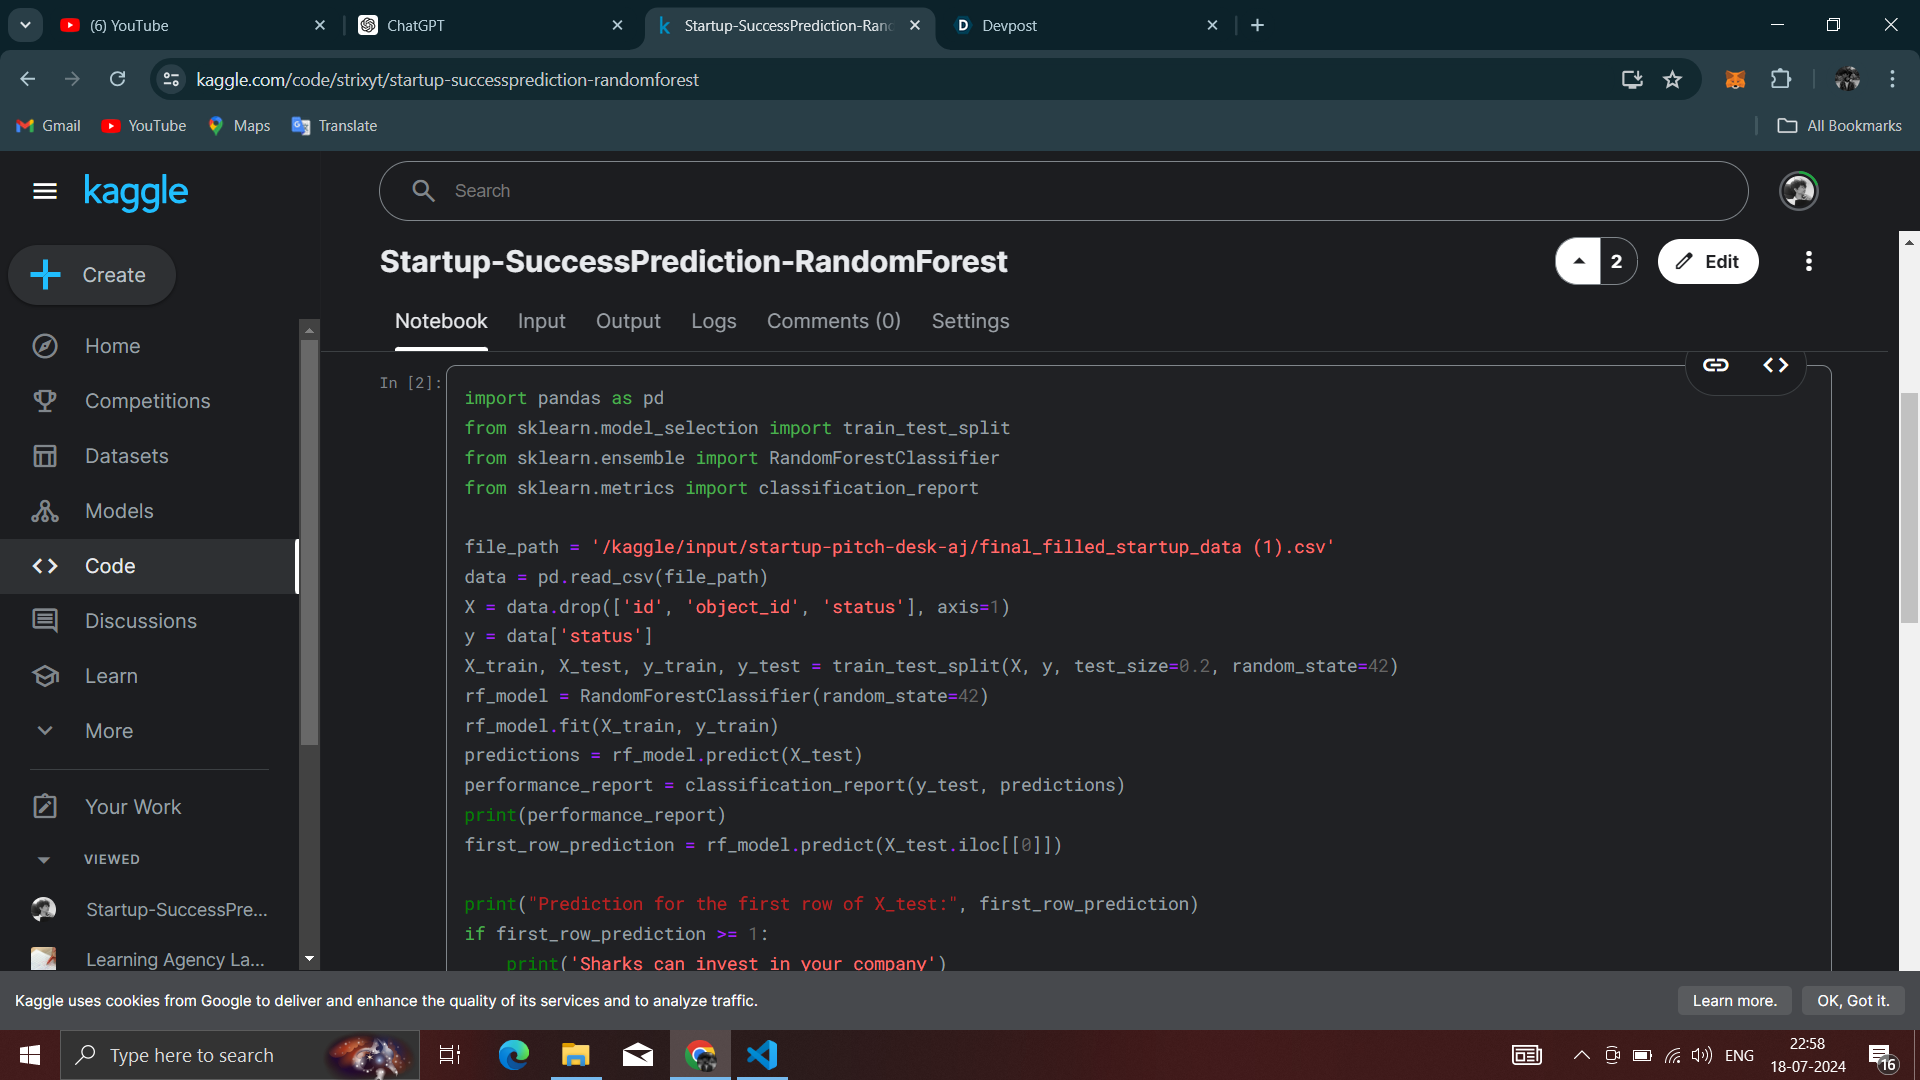Click Learn more cookie link
The height and width of the screenshot is (1080, 1920).
[x=1733, y=1001]
